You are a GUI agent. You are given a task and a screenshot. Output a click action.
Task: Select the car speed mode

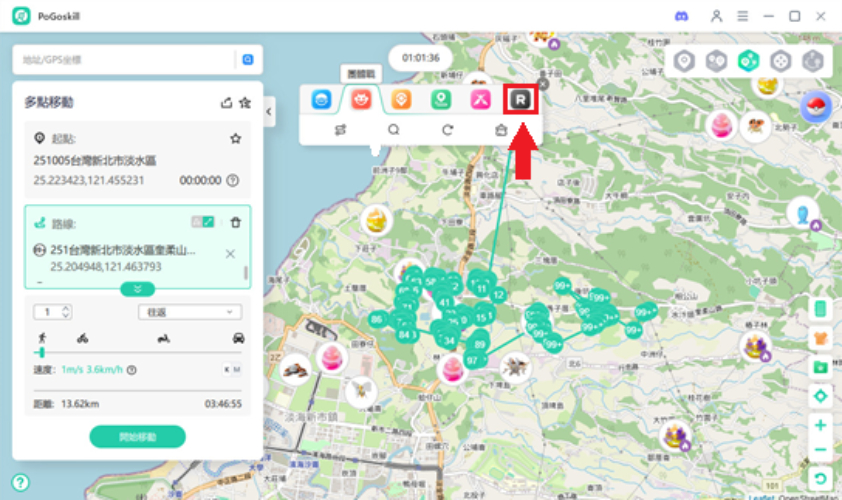pyautogui.click(x=238, y=338)
